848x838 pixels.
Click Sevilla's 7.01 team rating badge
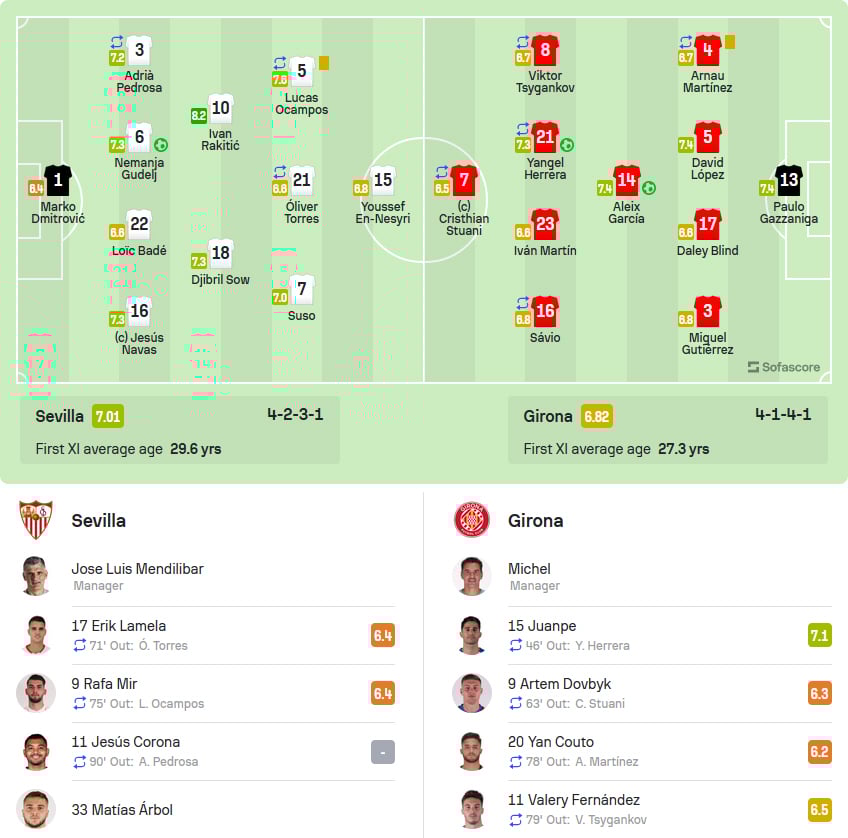coord(108,416)
